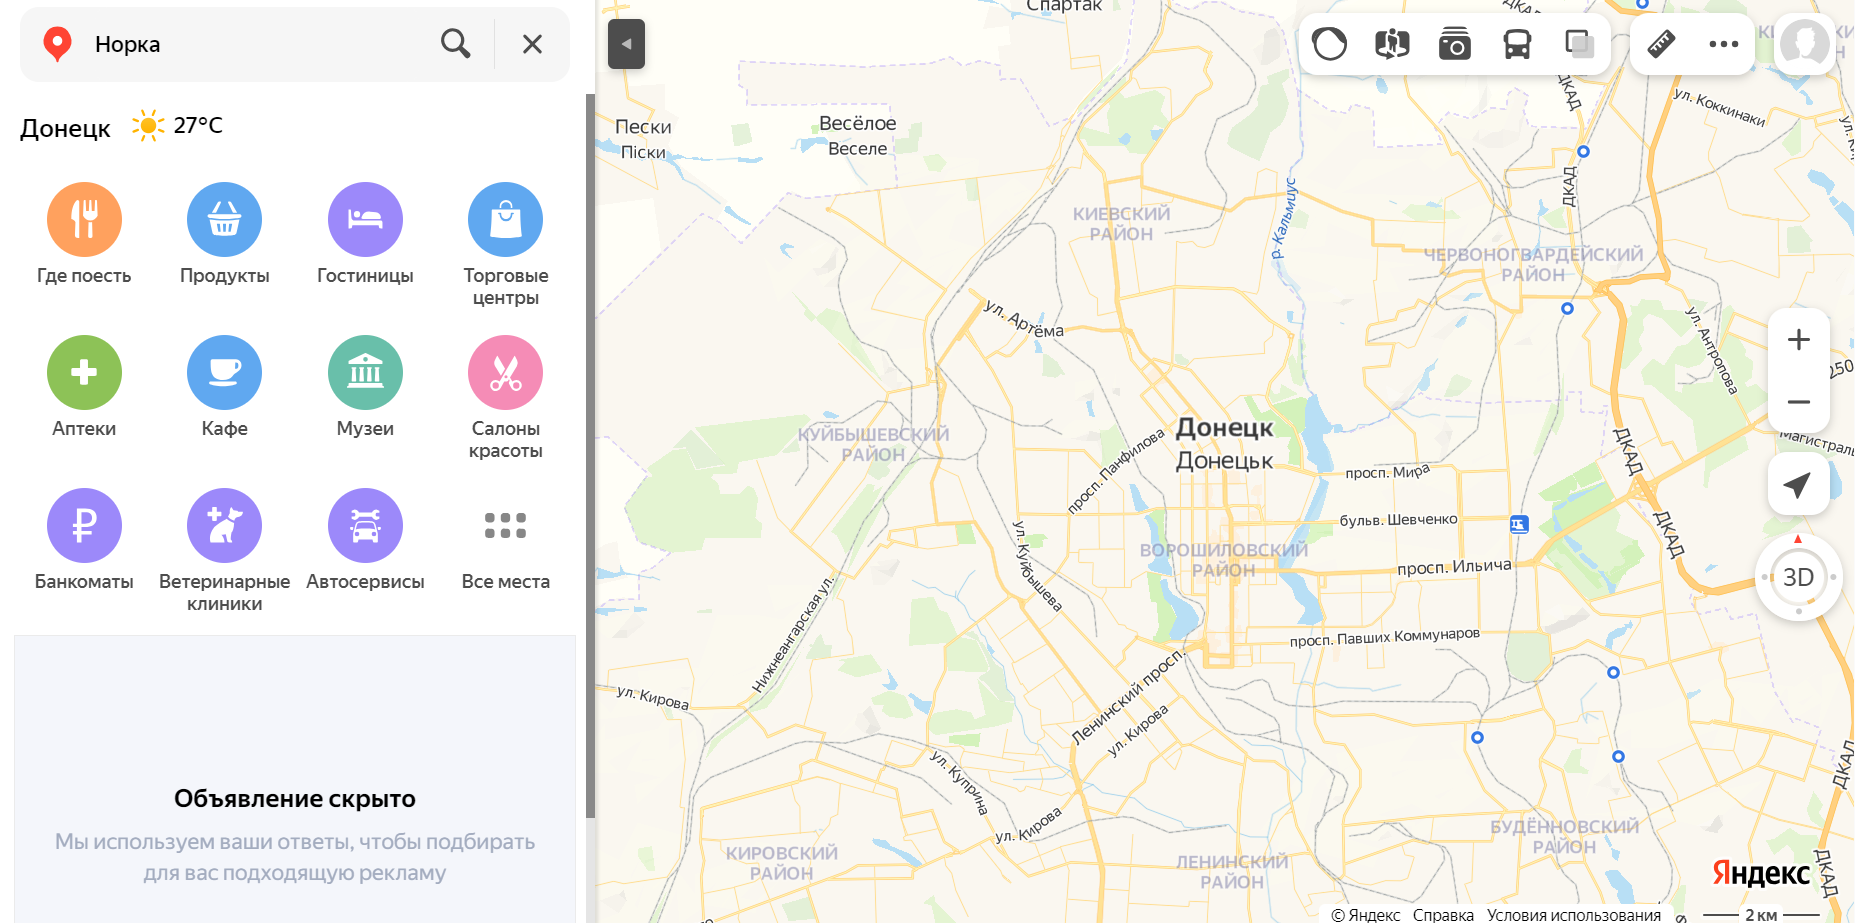This screenshot has width=1855, height=923.
Task: Click the просп. Мира street label
Action: coord(1387,471)
